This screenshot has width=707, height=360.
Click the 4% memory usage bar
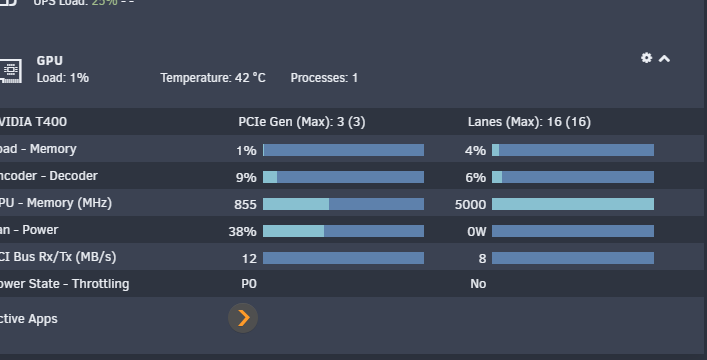(573, 150)
